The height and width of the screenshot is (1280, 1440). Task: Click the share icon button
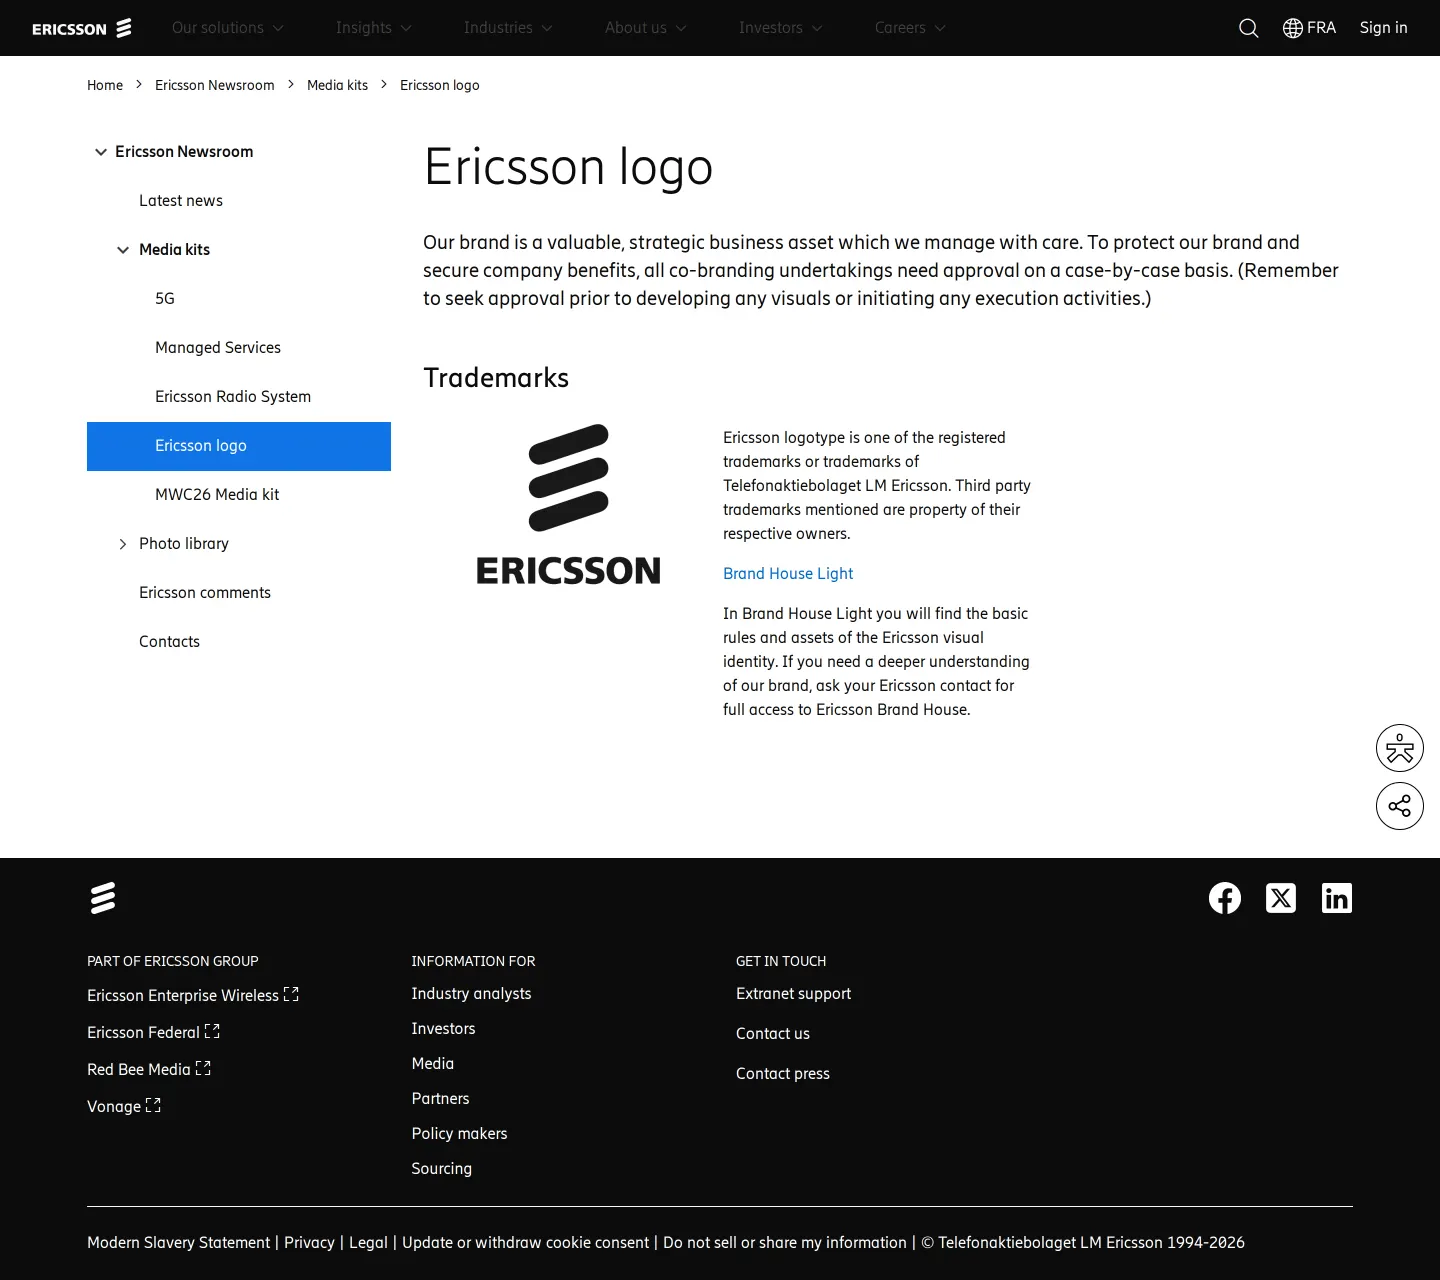click(1400, 806)
